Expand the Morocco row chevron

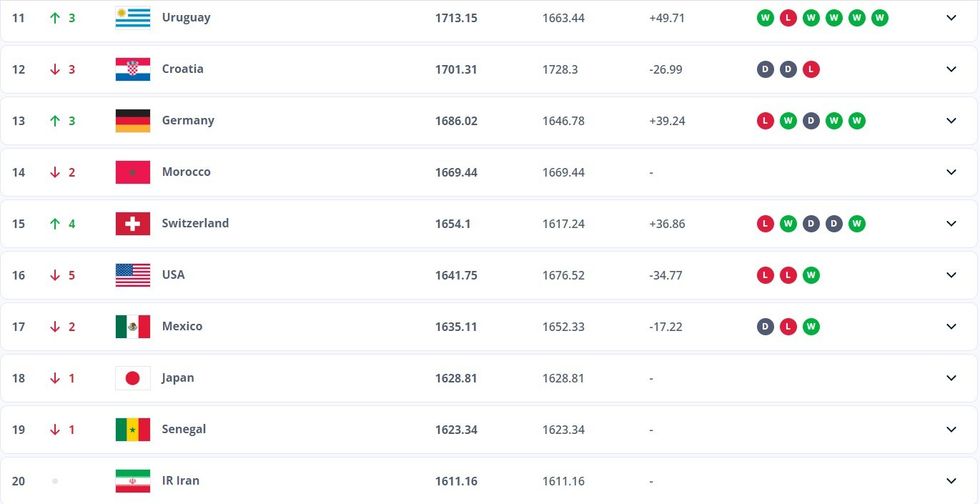951,172
